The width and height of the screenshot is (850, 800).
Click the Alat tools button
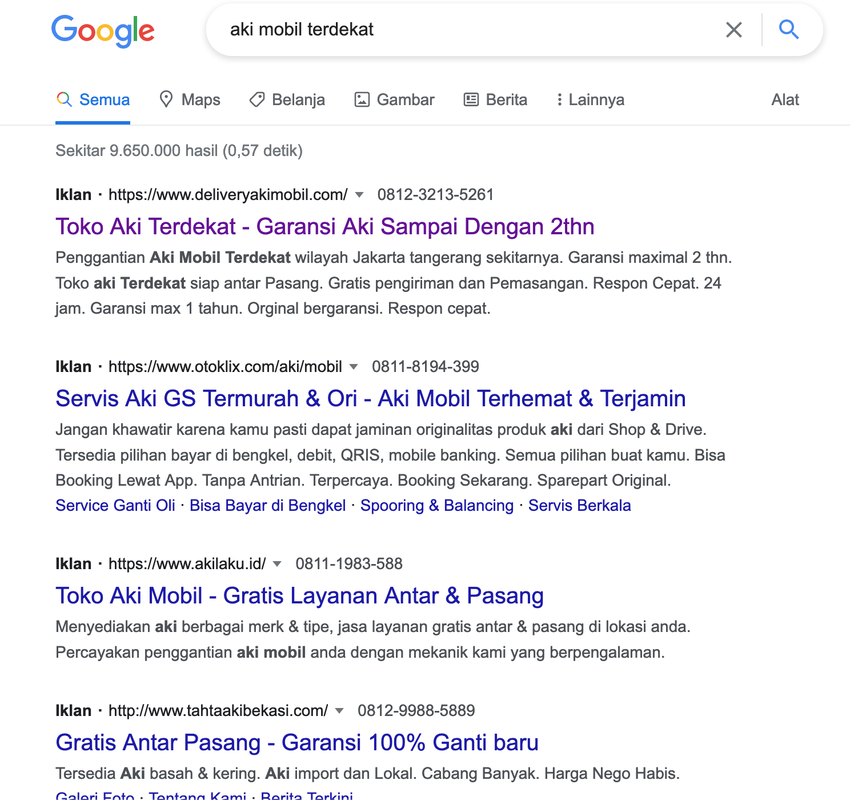785,100
